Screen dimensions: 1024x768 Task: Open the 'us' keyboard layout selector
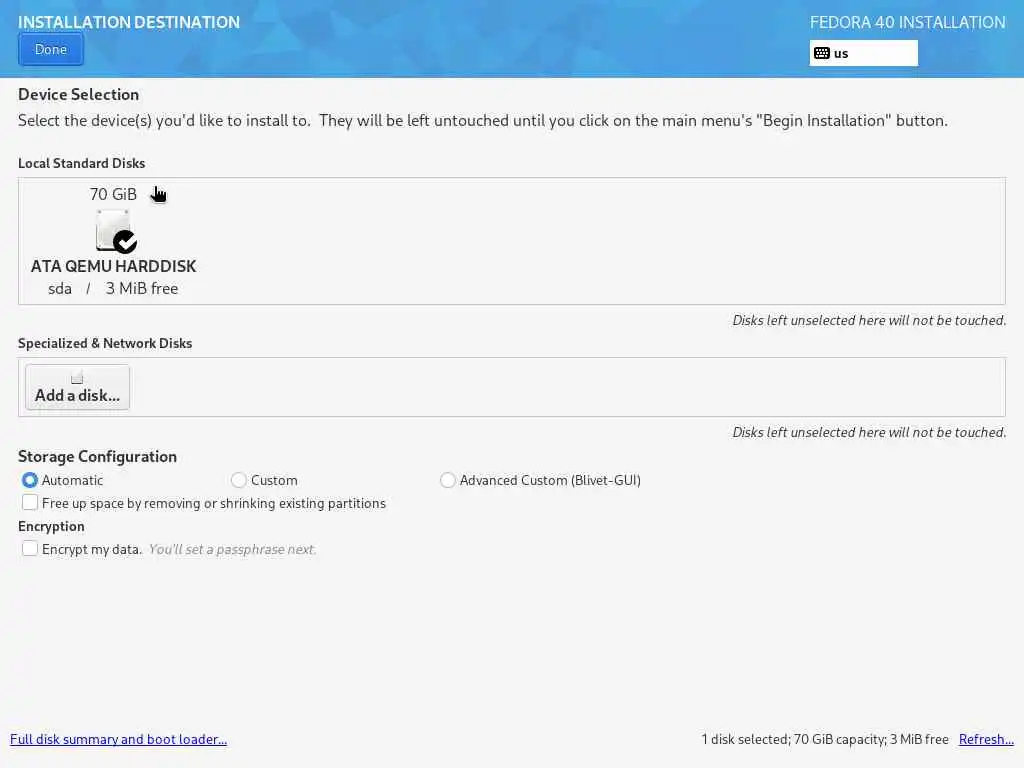click(863, 54)
